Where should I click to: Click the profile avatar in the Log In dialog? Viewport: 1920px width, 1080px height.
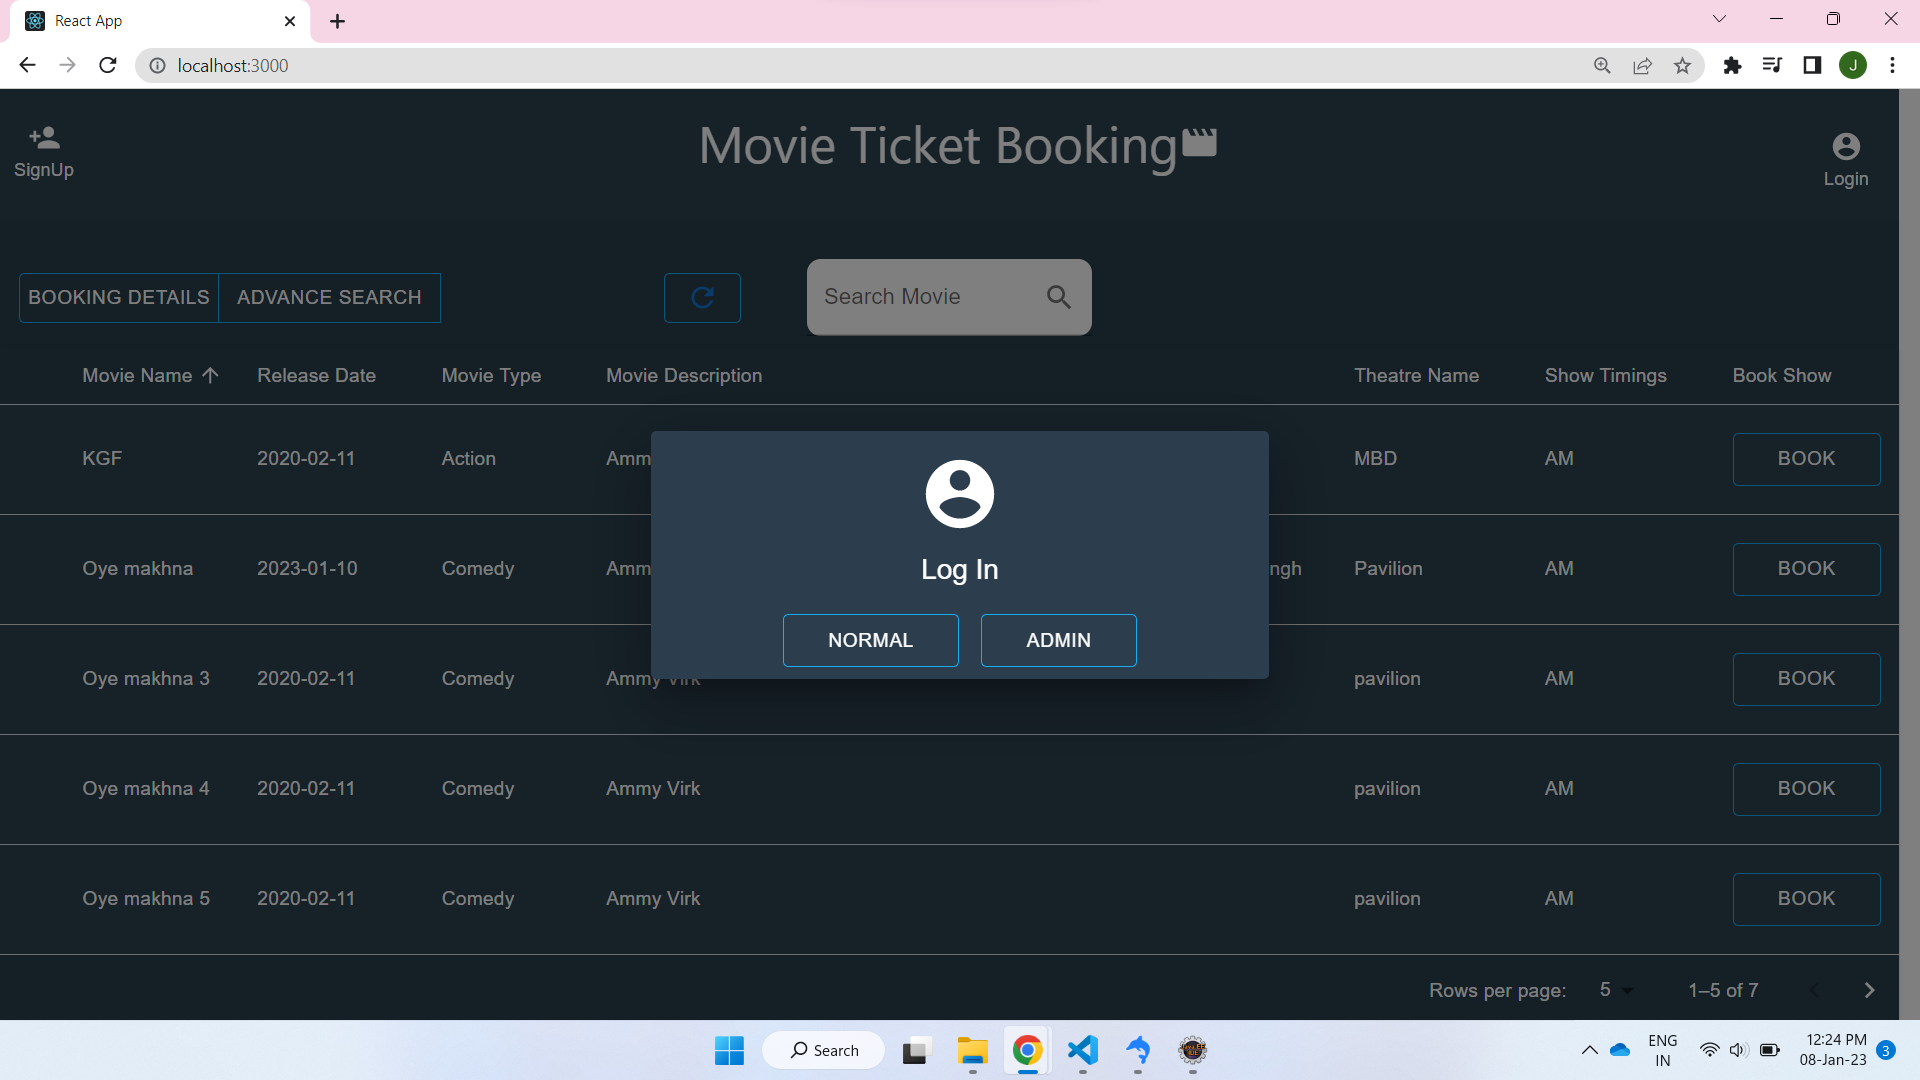[x=959, y=492]
